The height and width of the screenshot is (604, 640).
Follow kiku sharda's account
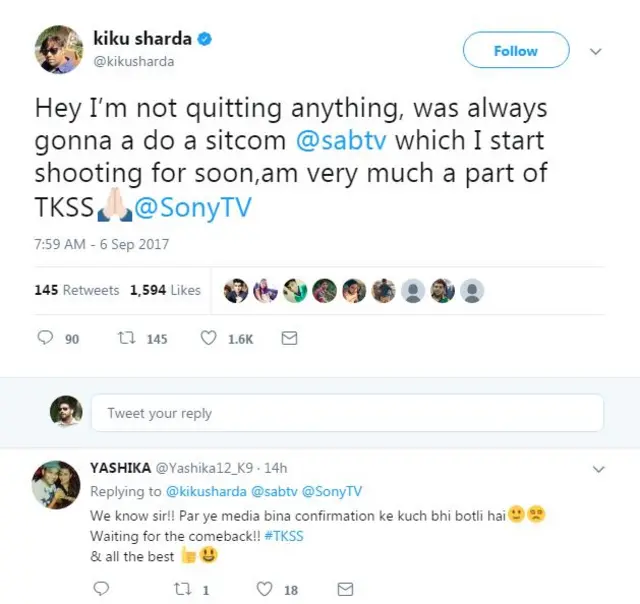(516, 50)
